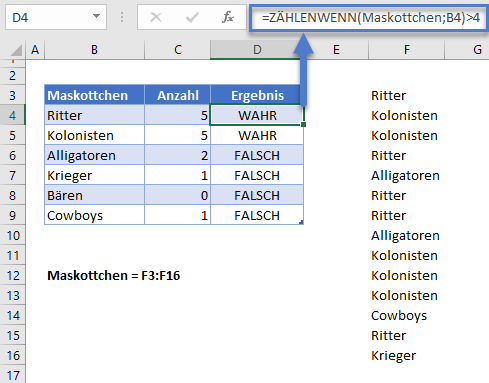489x383 pixels.
Task: Select cell F15 containing Ritter
Action: click(406, 335)
